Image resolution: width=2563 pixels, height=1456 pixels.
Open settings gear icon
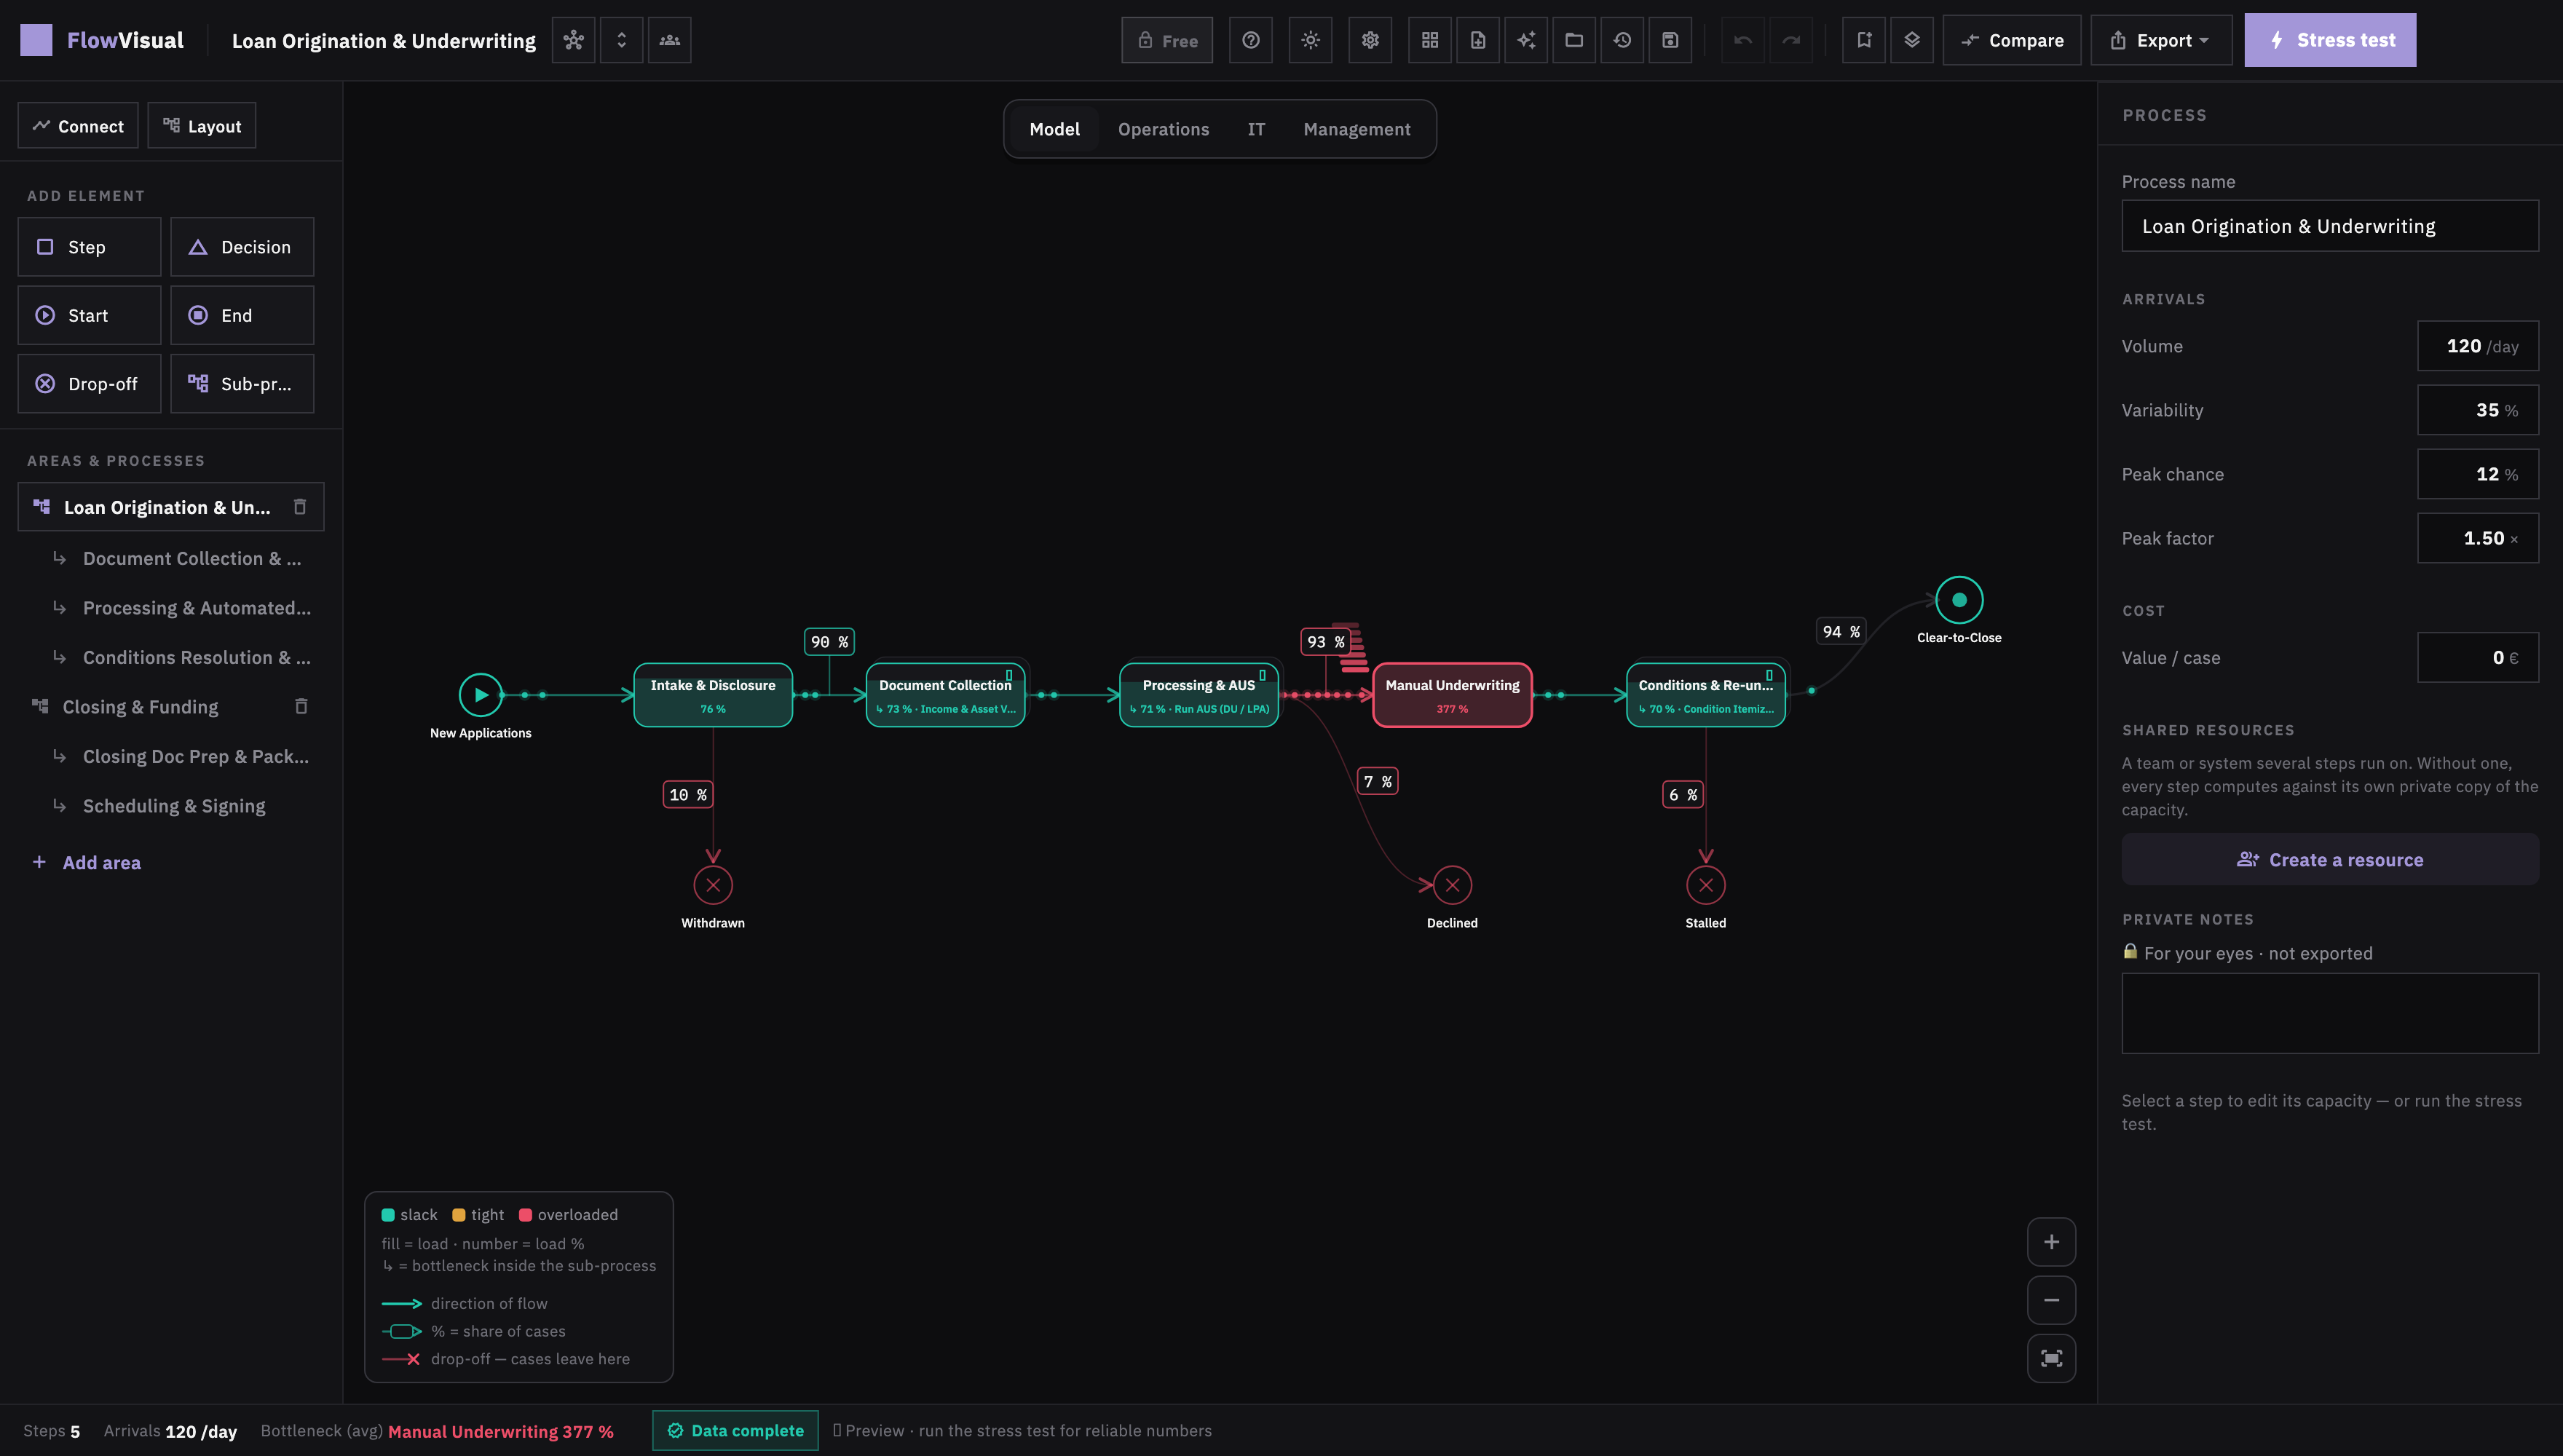click(x=1370, y=40)
